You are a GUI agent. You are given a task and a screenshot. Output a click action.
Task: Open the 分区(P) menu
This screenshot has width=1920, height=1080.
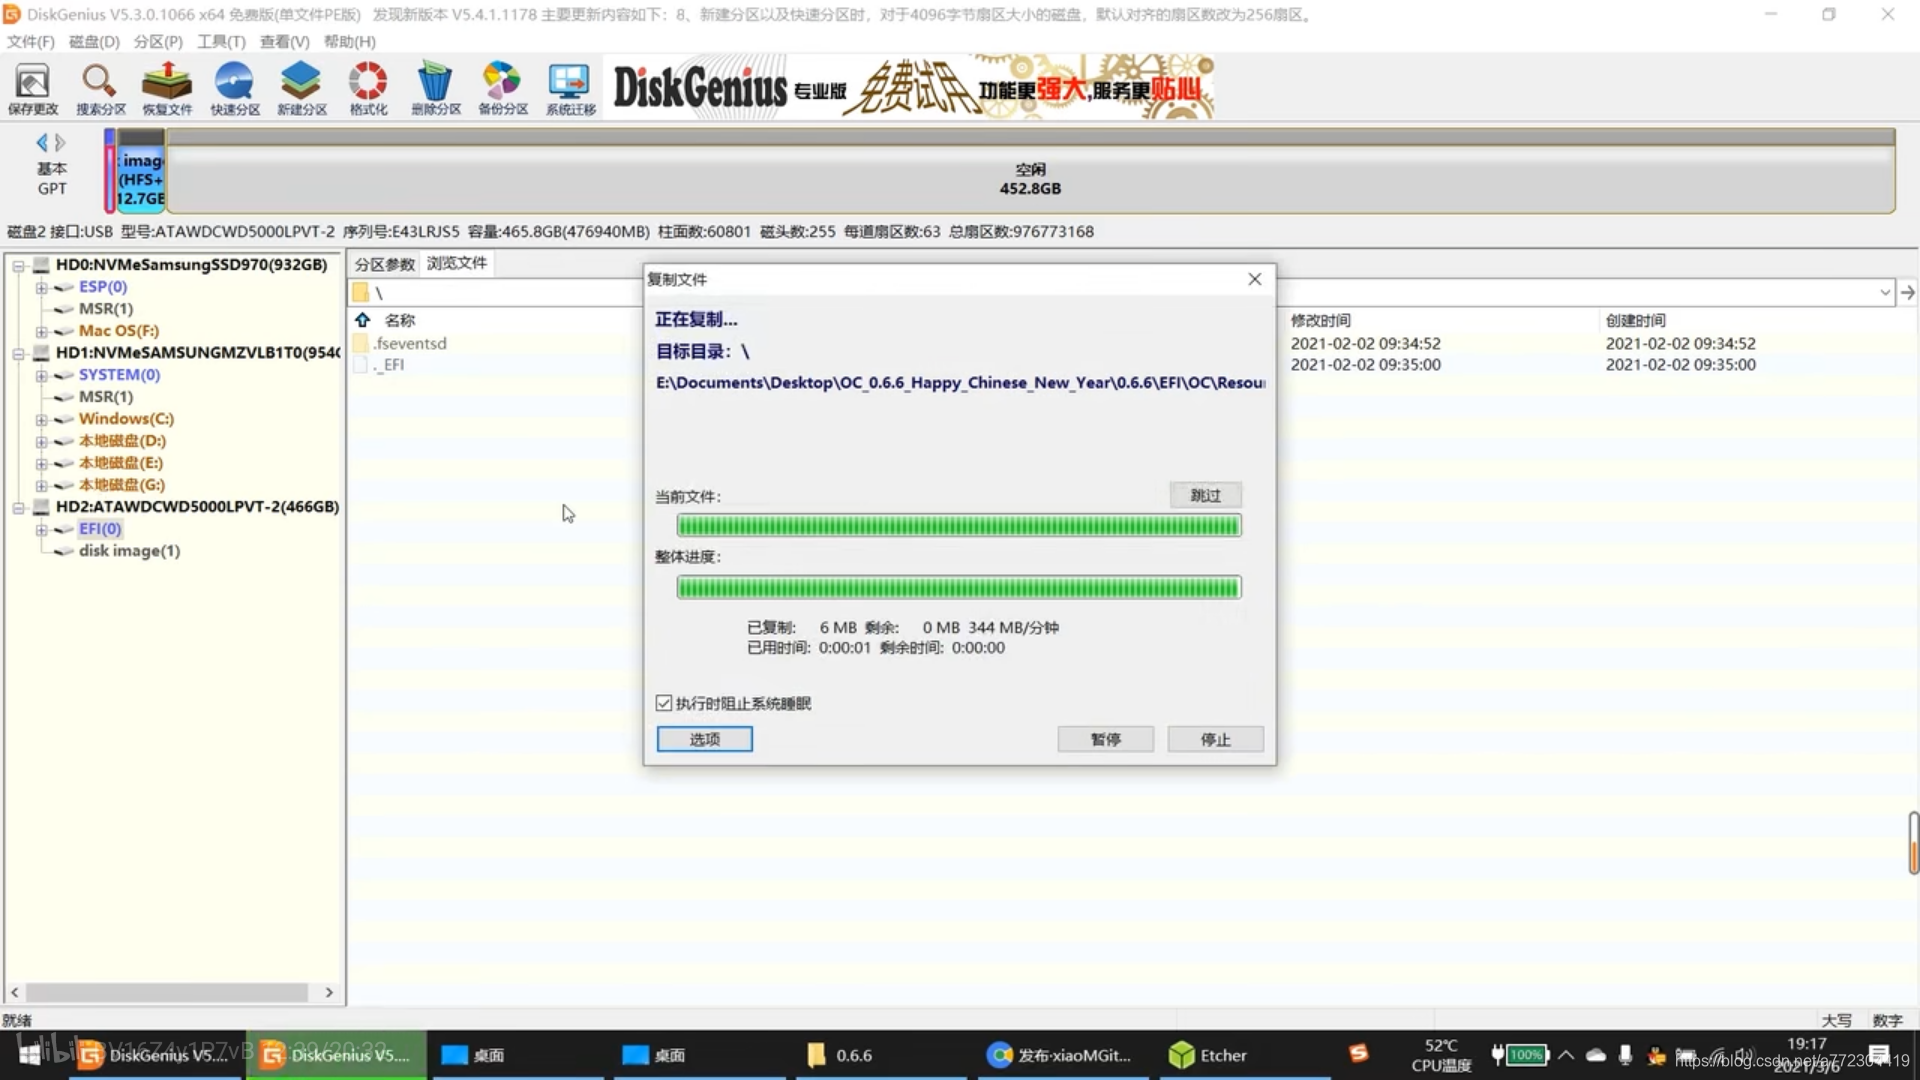point(158,41)
